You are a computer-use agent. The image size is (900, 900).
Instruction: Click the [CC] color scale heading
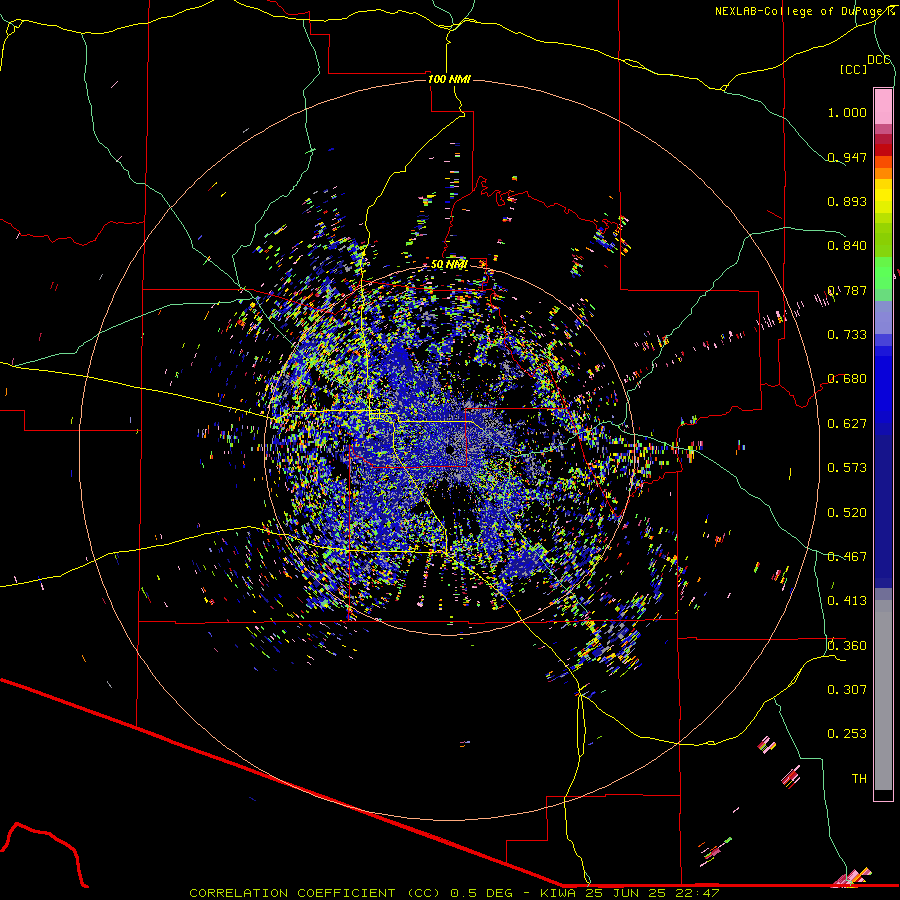854,69
